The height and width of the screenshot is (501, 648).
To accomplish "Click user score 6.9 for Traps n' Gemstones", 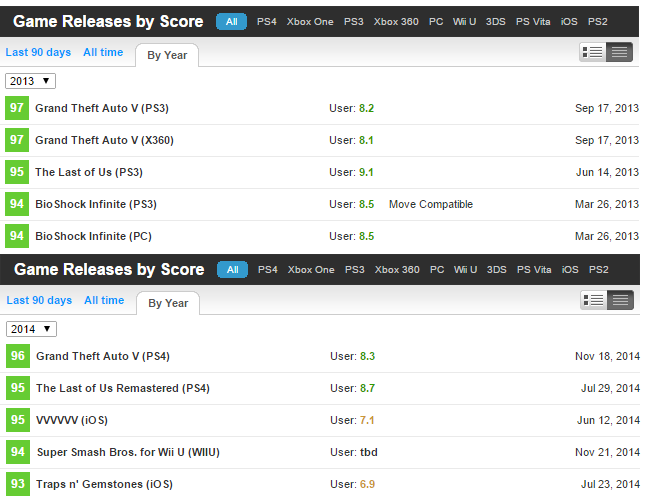I will 367,484.
